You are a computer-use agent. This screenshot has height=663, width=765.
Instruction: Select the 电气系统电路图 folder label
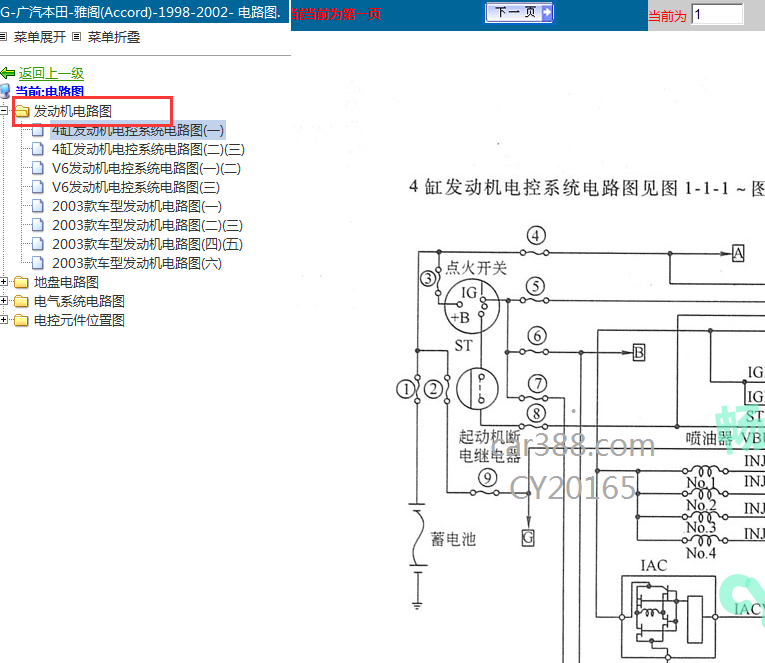point(79,301)
